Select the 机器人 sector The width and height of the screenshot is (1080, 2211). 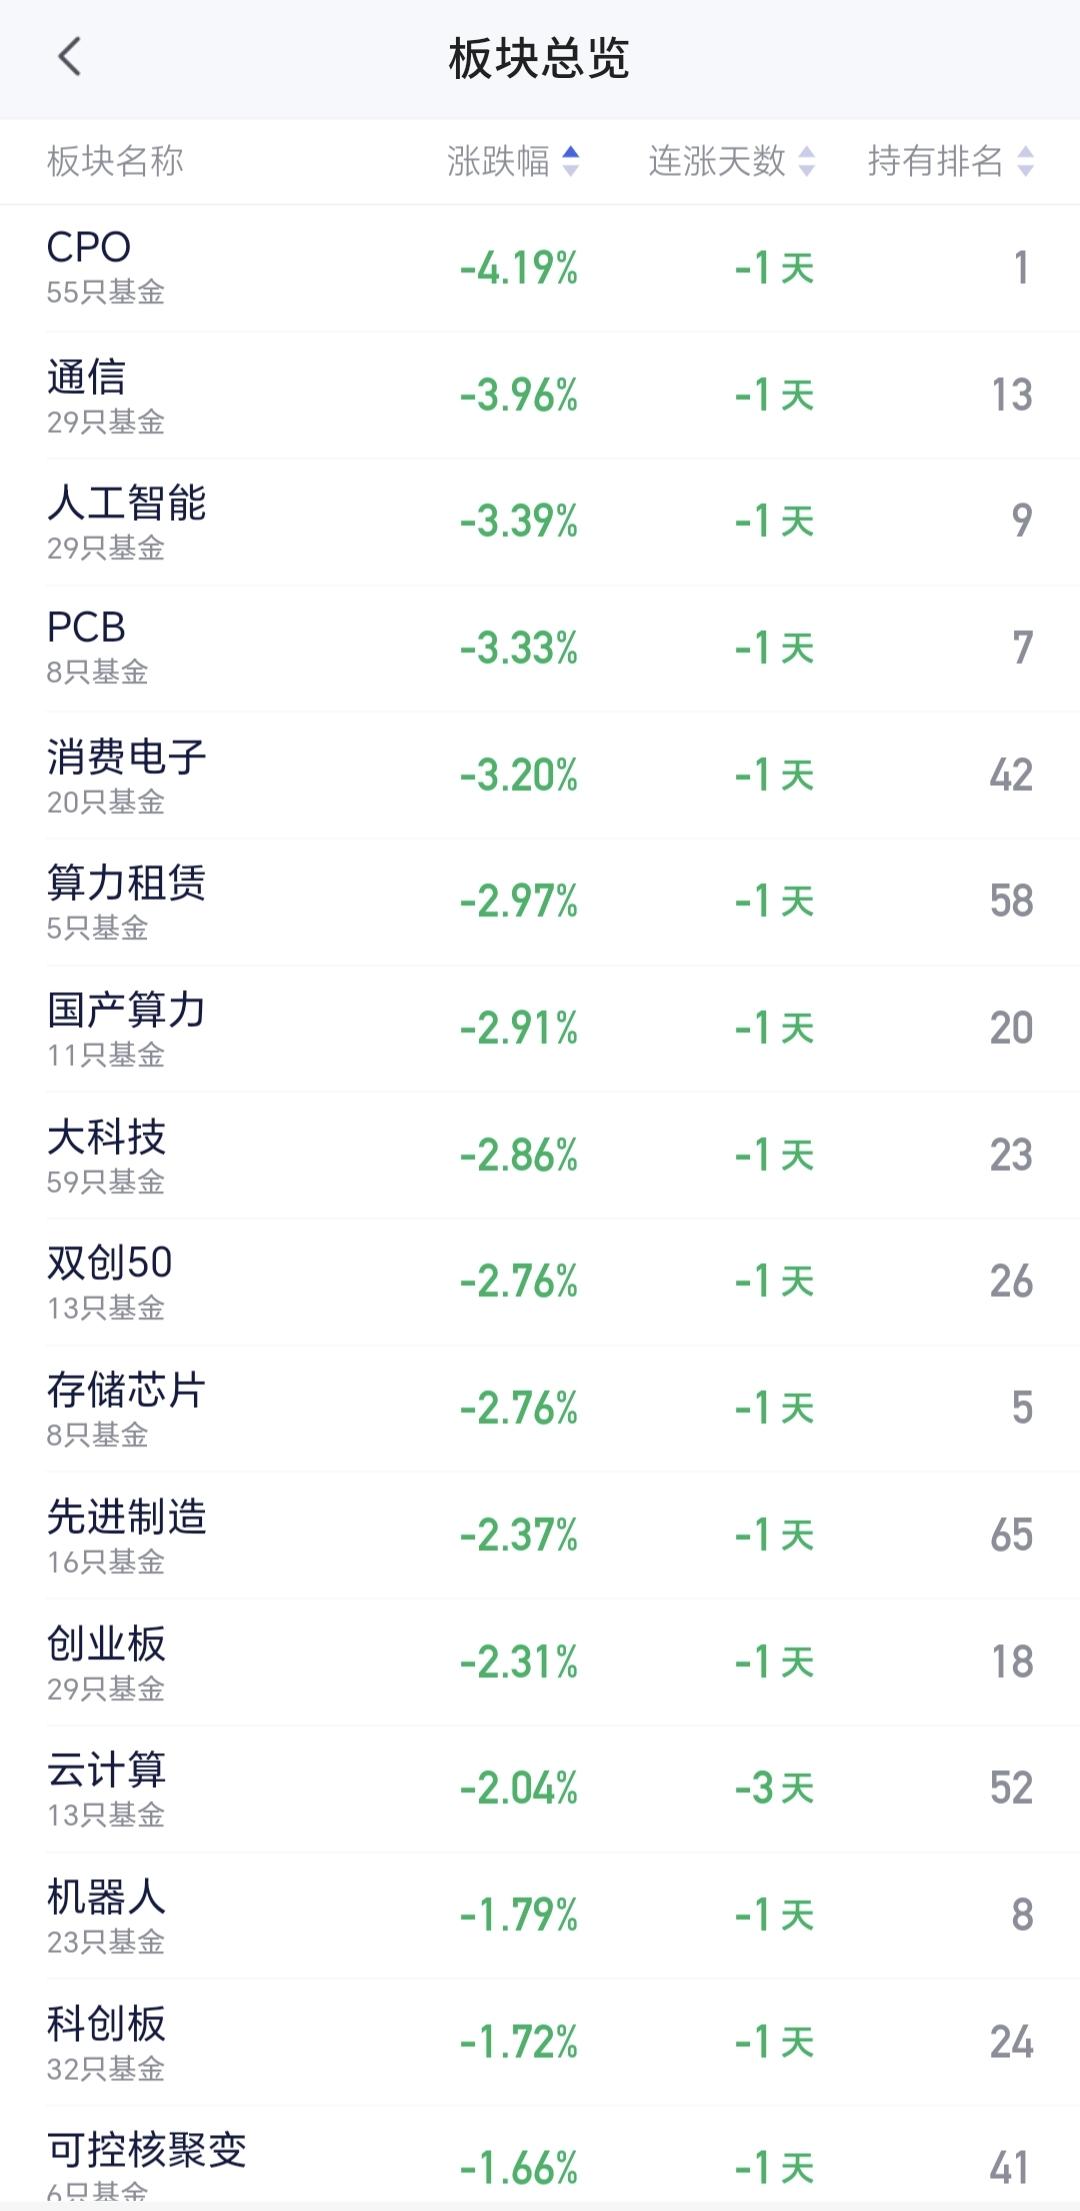(x=540, y=1916)
